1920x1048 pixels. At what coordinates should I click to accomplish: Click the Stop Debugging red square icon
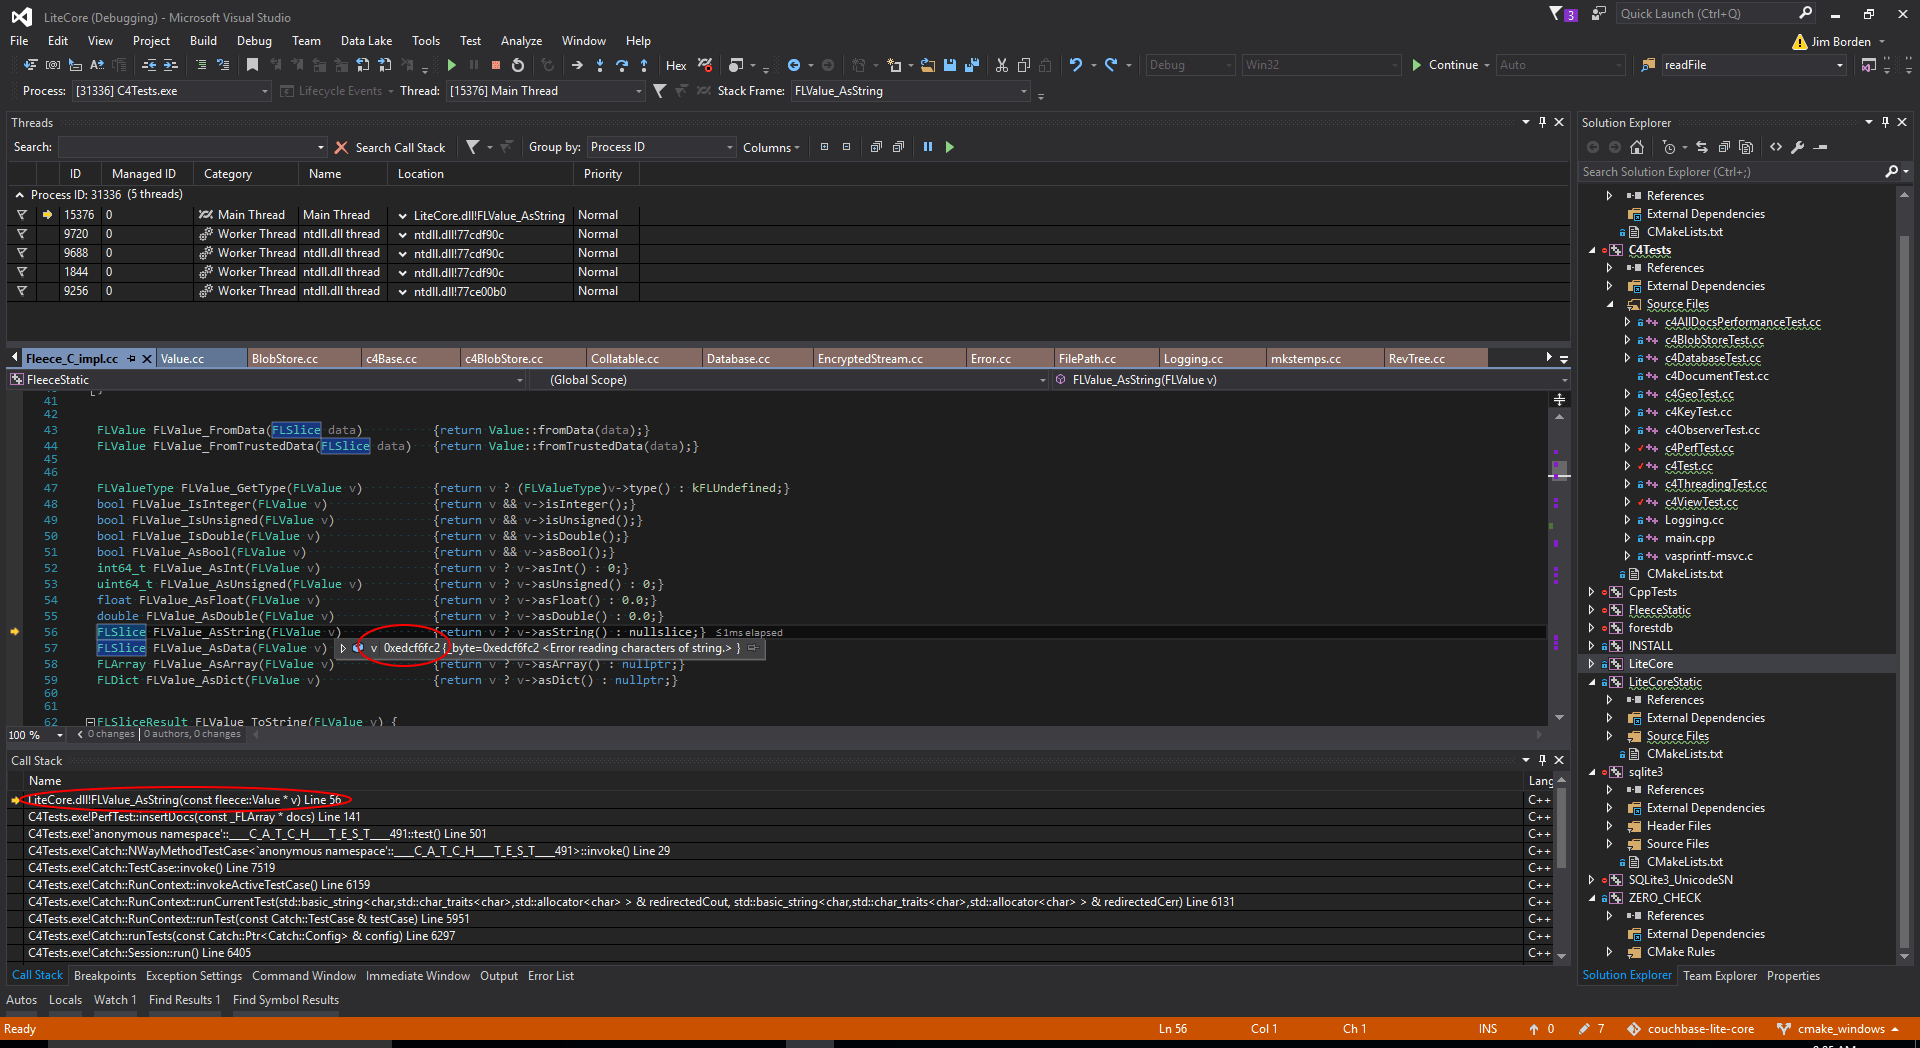click(495, 65)
